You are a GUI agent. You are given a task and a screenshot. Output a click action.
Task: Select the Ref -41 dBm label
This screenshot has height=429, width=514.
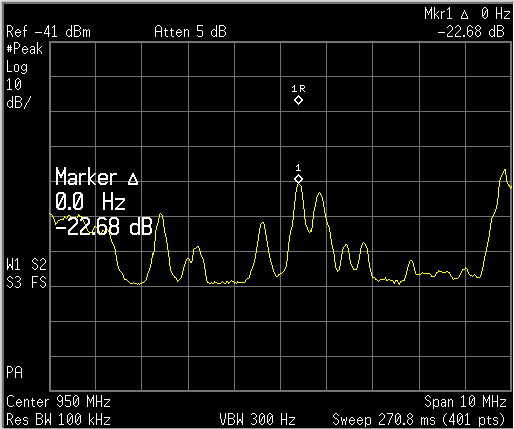(48, 32)
